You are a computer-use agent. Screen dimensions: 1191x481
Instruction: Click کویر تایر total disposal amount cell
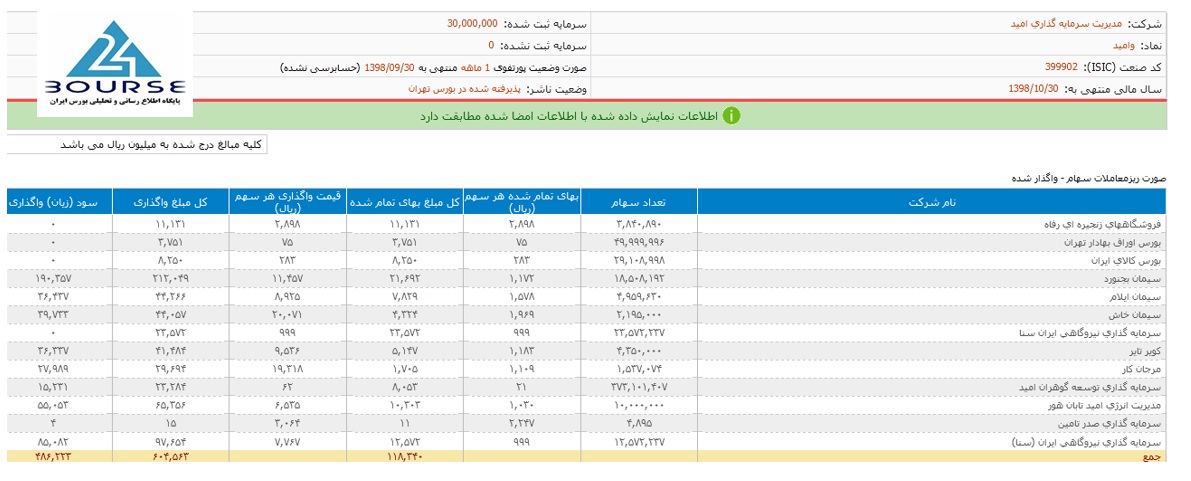[x=171, y=351]
